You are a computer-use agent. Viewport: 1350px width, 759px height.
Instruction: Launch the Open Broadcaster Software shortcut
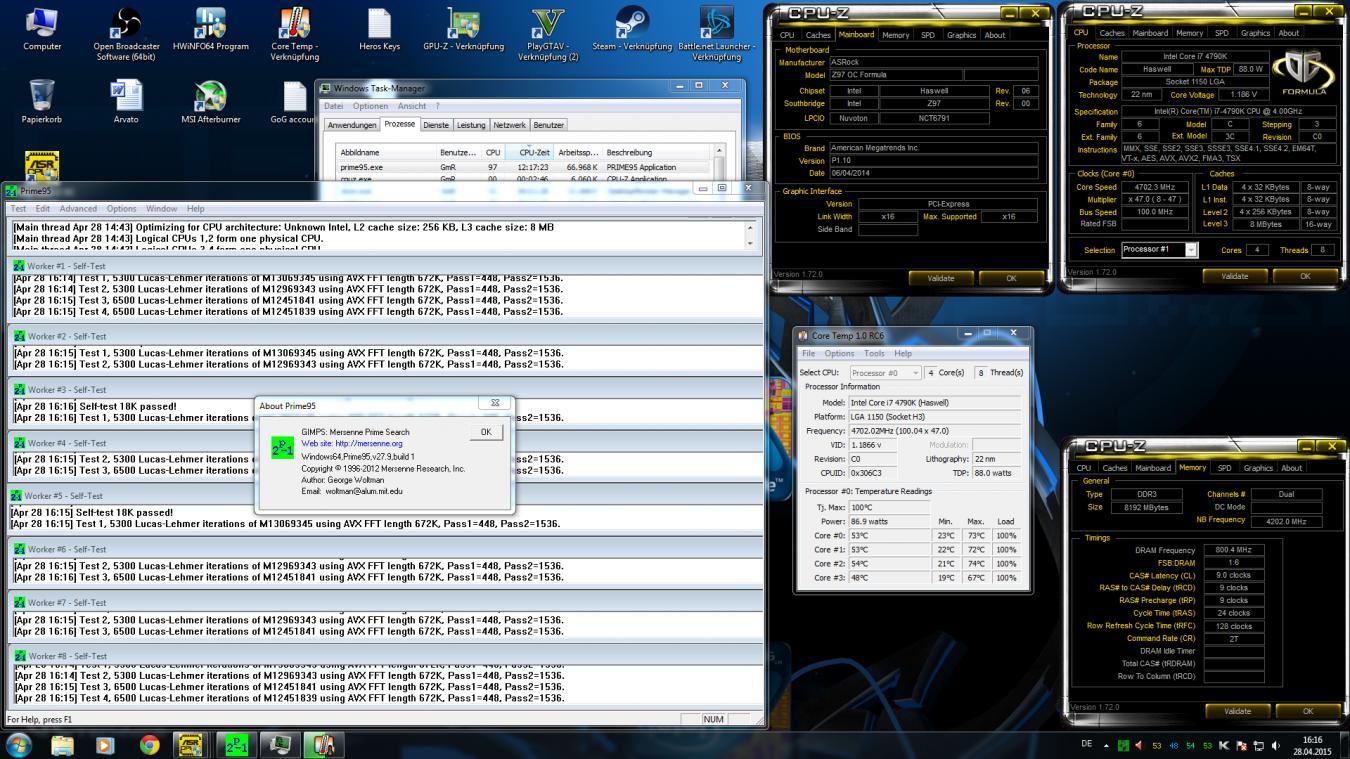[x=126, y=33]
